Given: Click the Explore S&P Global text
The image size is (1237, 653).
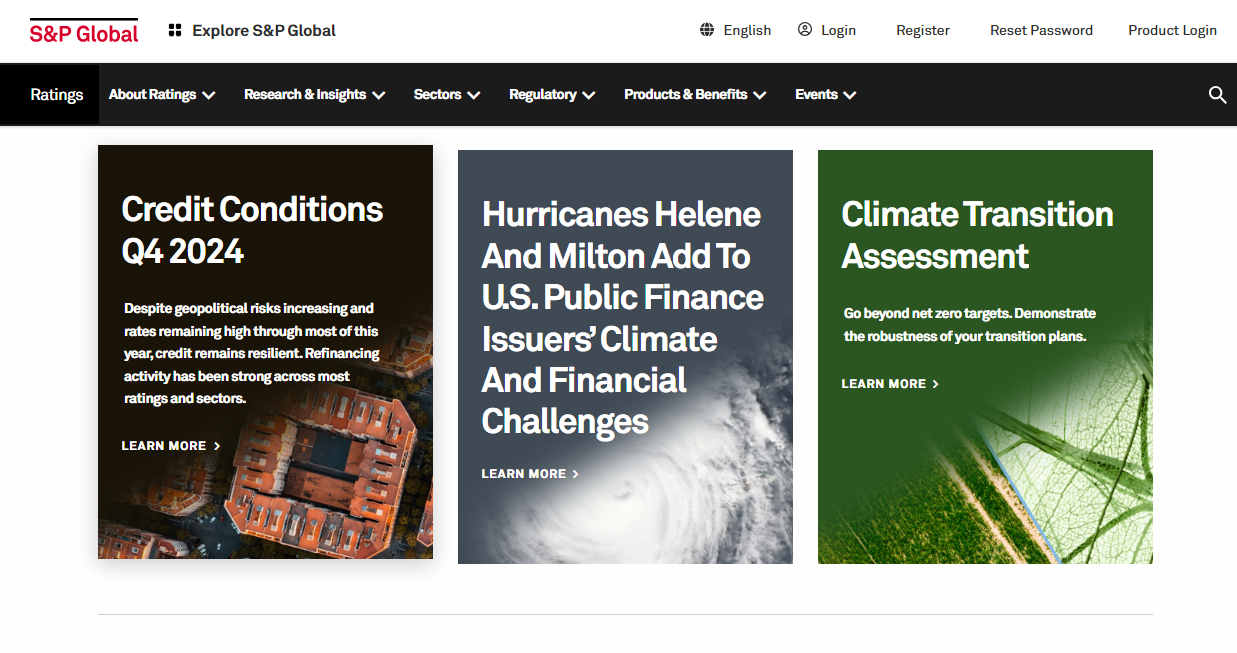Looking at the screenshot, I should 264,31.
